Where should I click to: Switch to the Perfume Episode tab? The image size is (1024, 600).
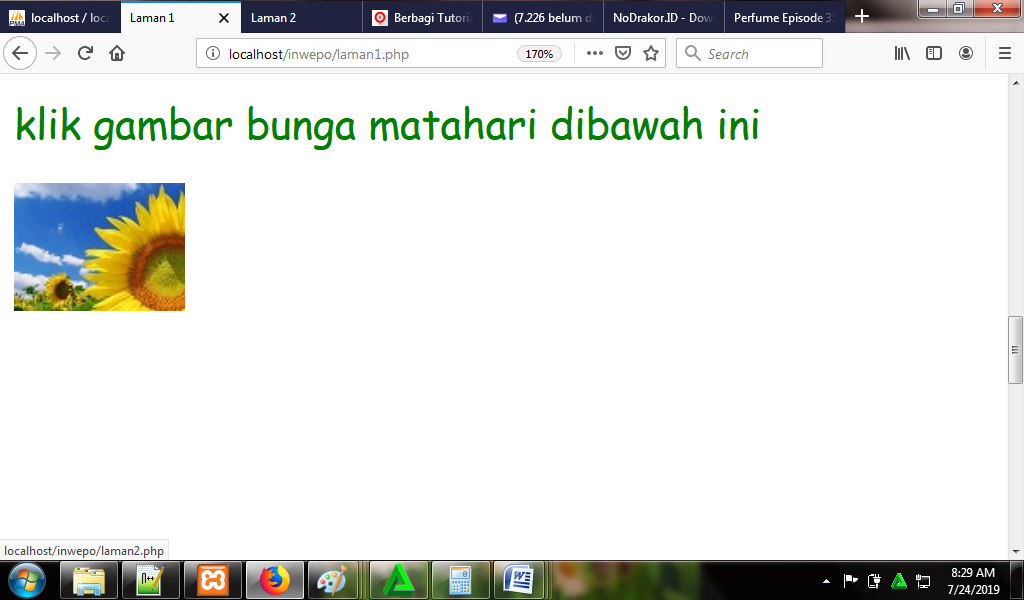pyautogui.click(x=784, y=17)
